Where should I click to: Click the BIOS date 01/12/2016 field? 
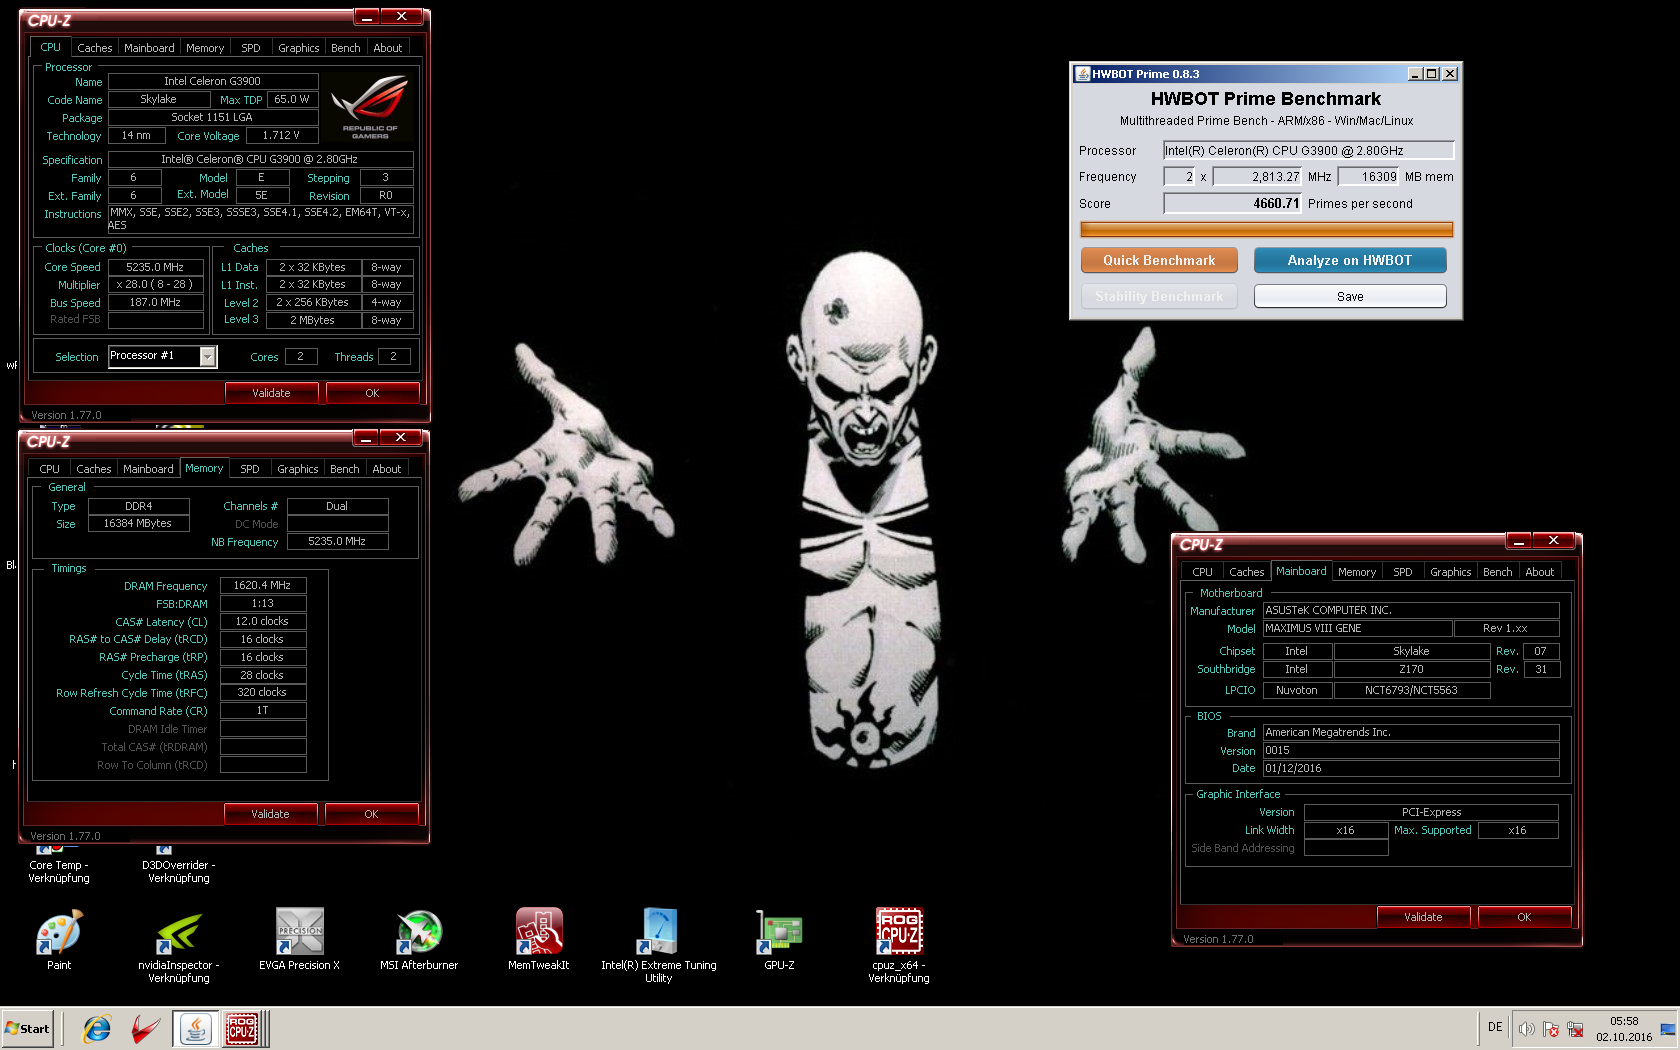pos(1411,768)
